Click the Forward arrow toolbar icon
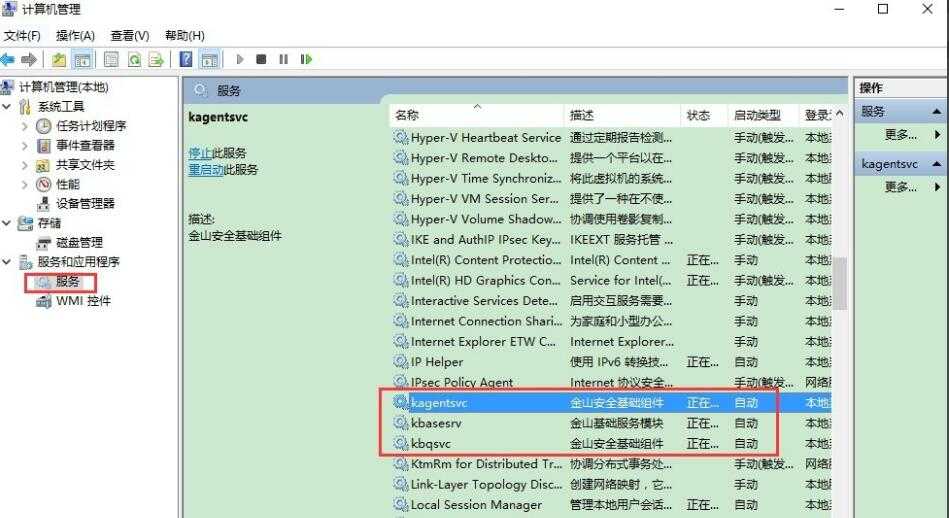Image resolution: width=949 pixels, height=518 pixels. tap(28, 59)
